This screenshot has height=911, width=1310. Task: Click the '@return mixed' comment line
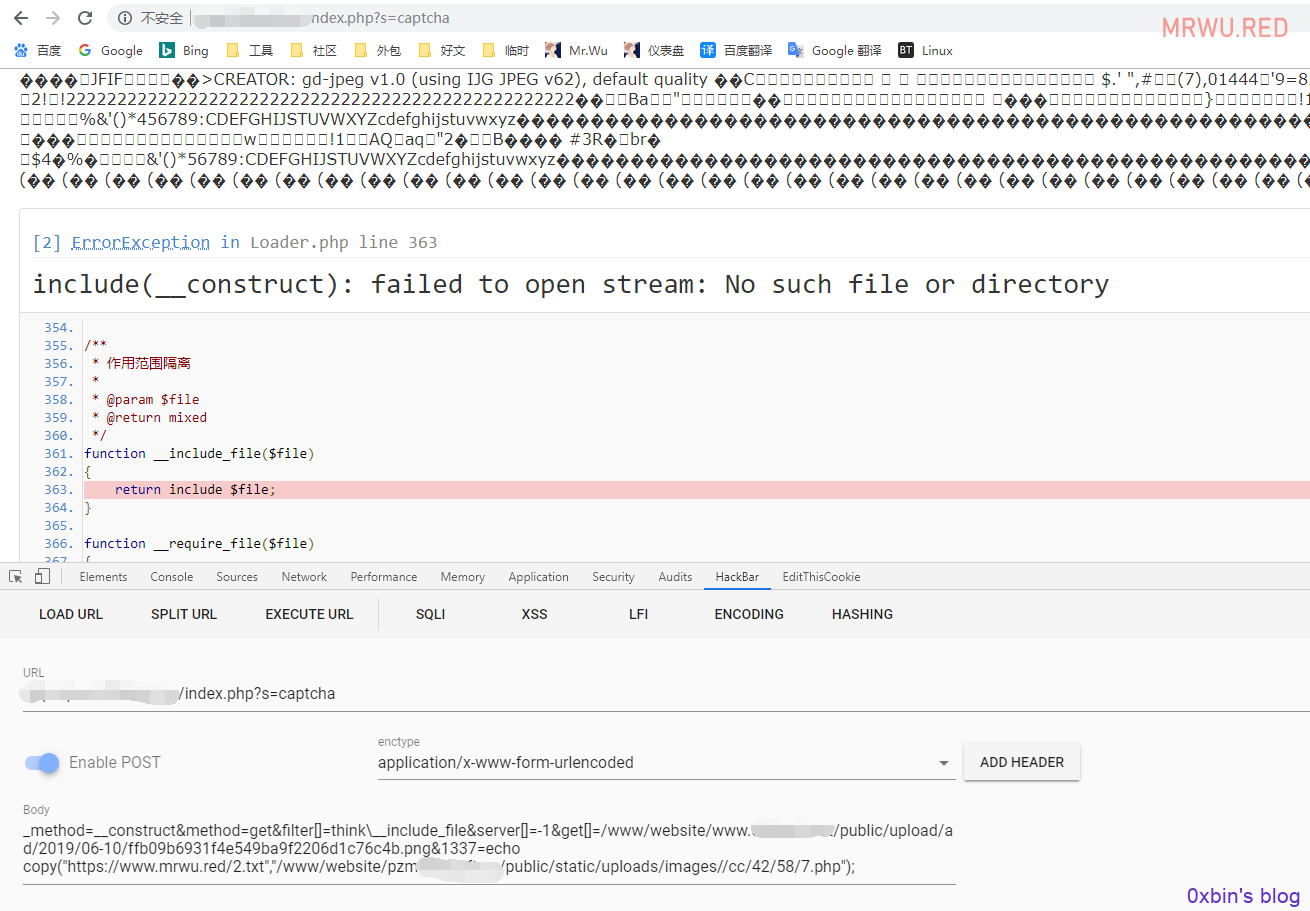pos(149,417)
